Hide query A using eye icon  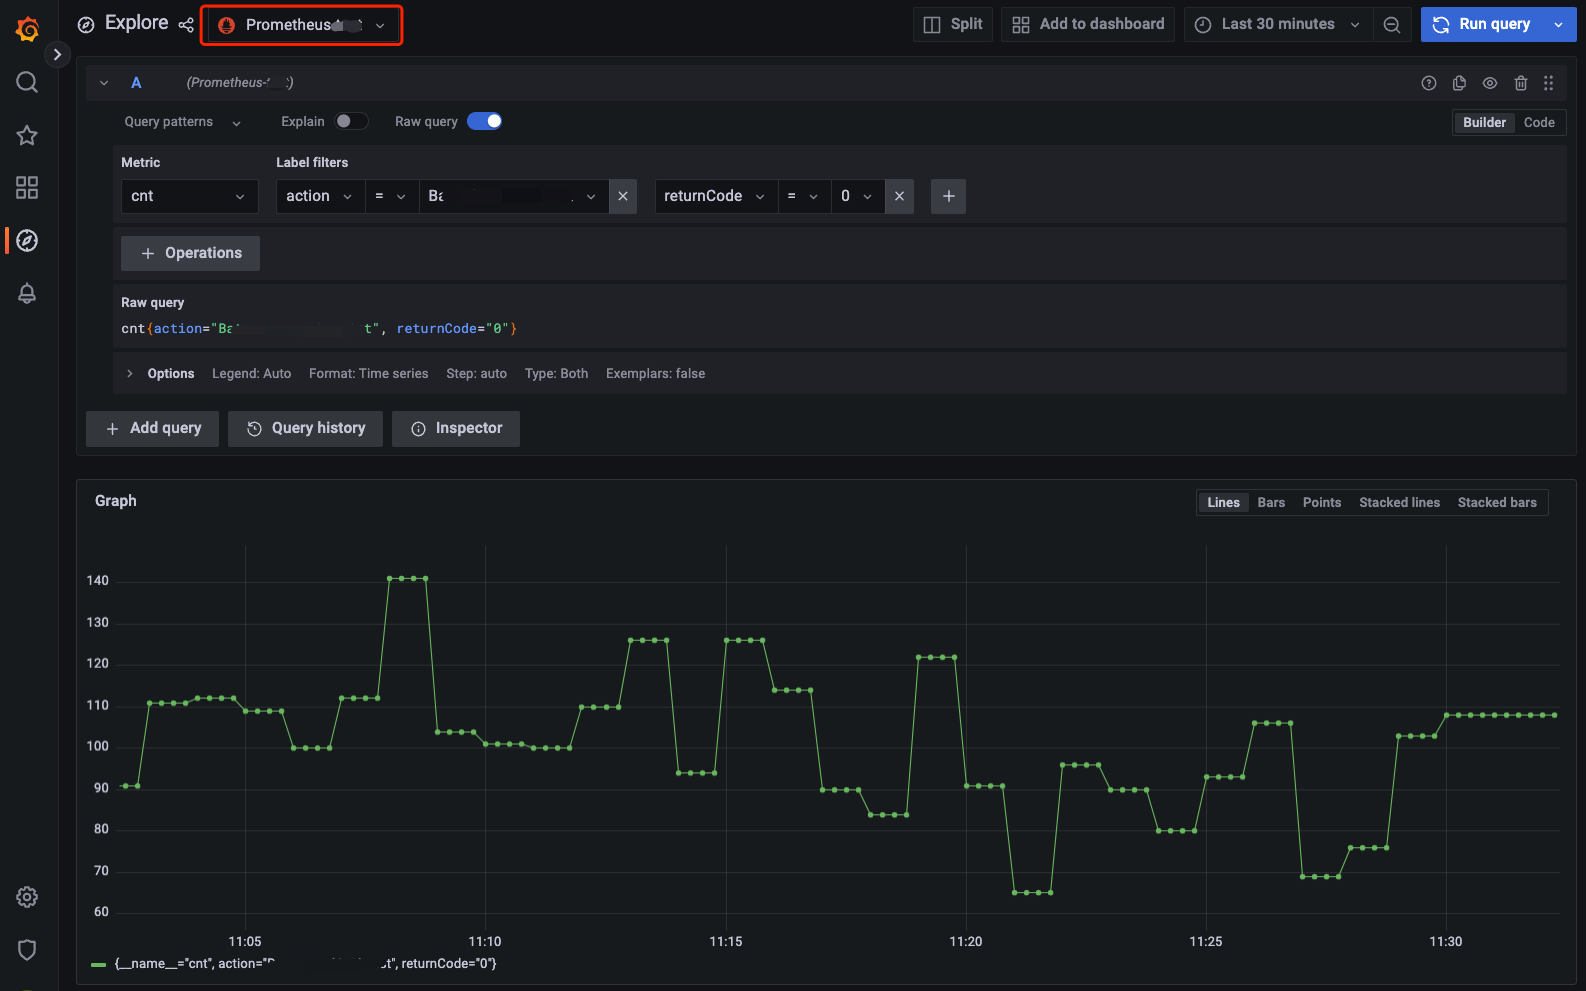(x=1489, y=83)
